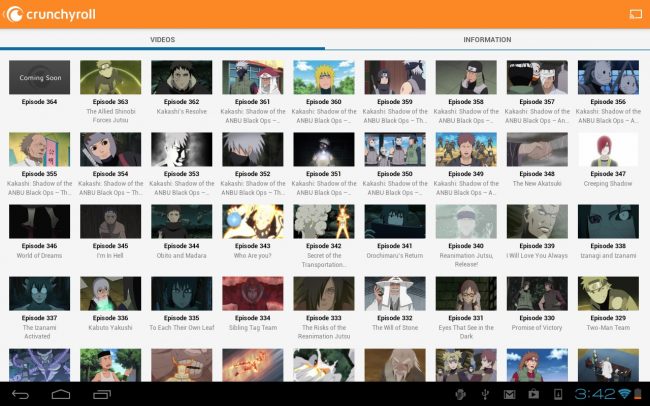Tap the battery status icon
Screen dimensions: 650x406
(x=638, y=394)
